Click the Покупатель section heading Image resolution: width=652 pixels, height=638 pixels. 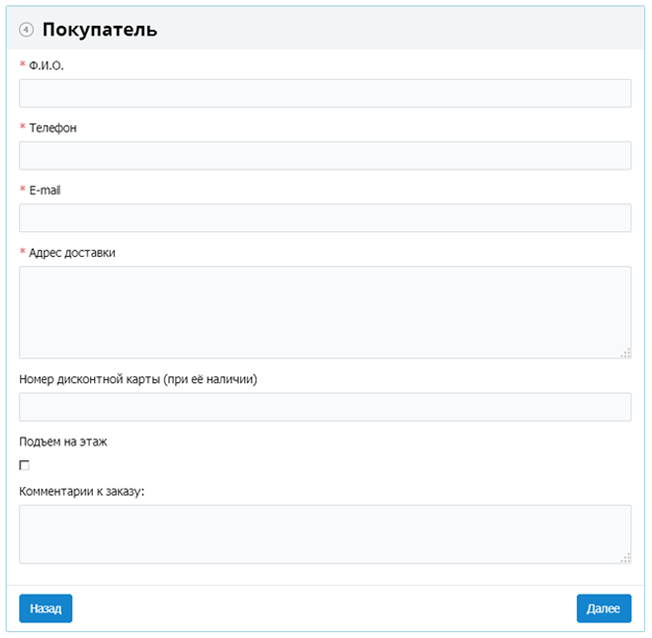tap(100, 30)
